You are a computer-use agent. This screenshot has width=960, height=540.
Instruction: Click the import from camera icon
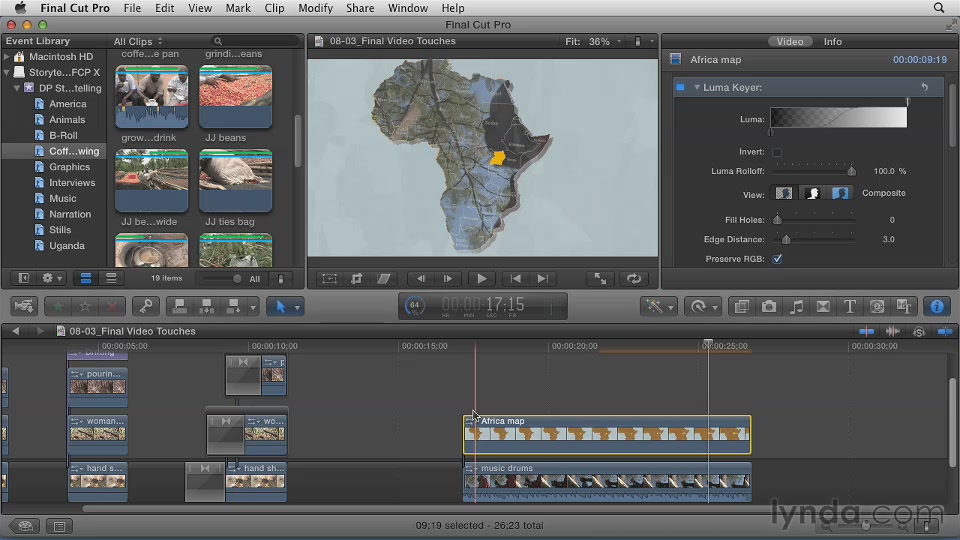pos(24,306)
